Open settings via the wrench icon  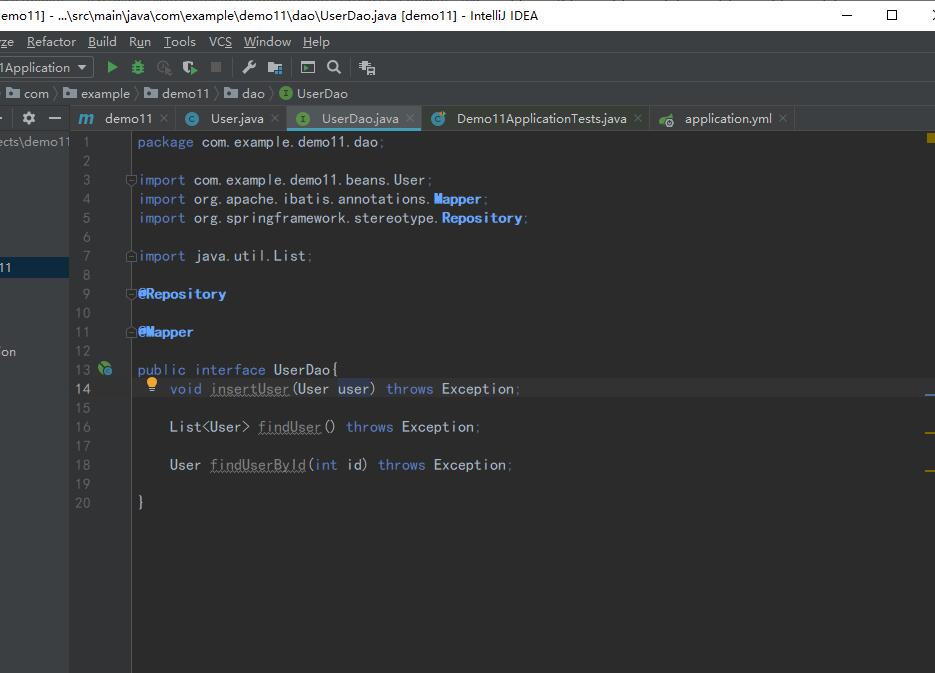pyautogui.click(x=249, y=68)
